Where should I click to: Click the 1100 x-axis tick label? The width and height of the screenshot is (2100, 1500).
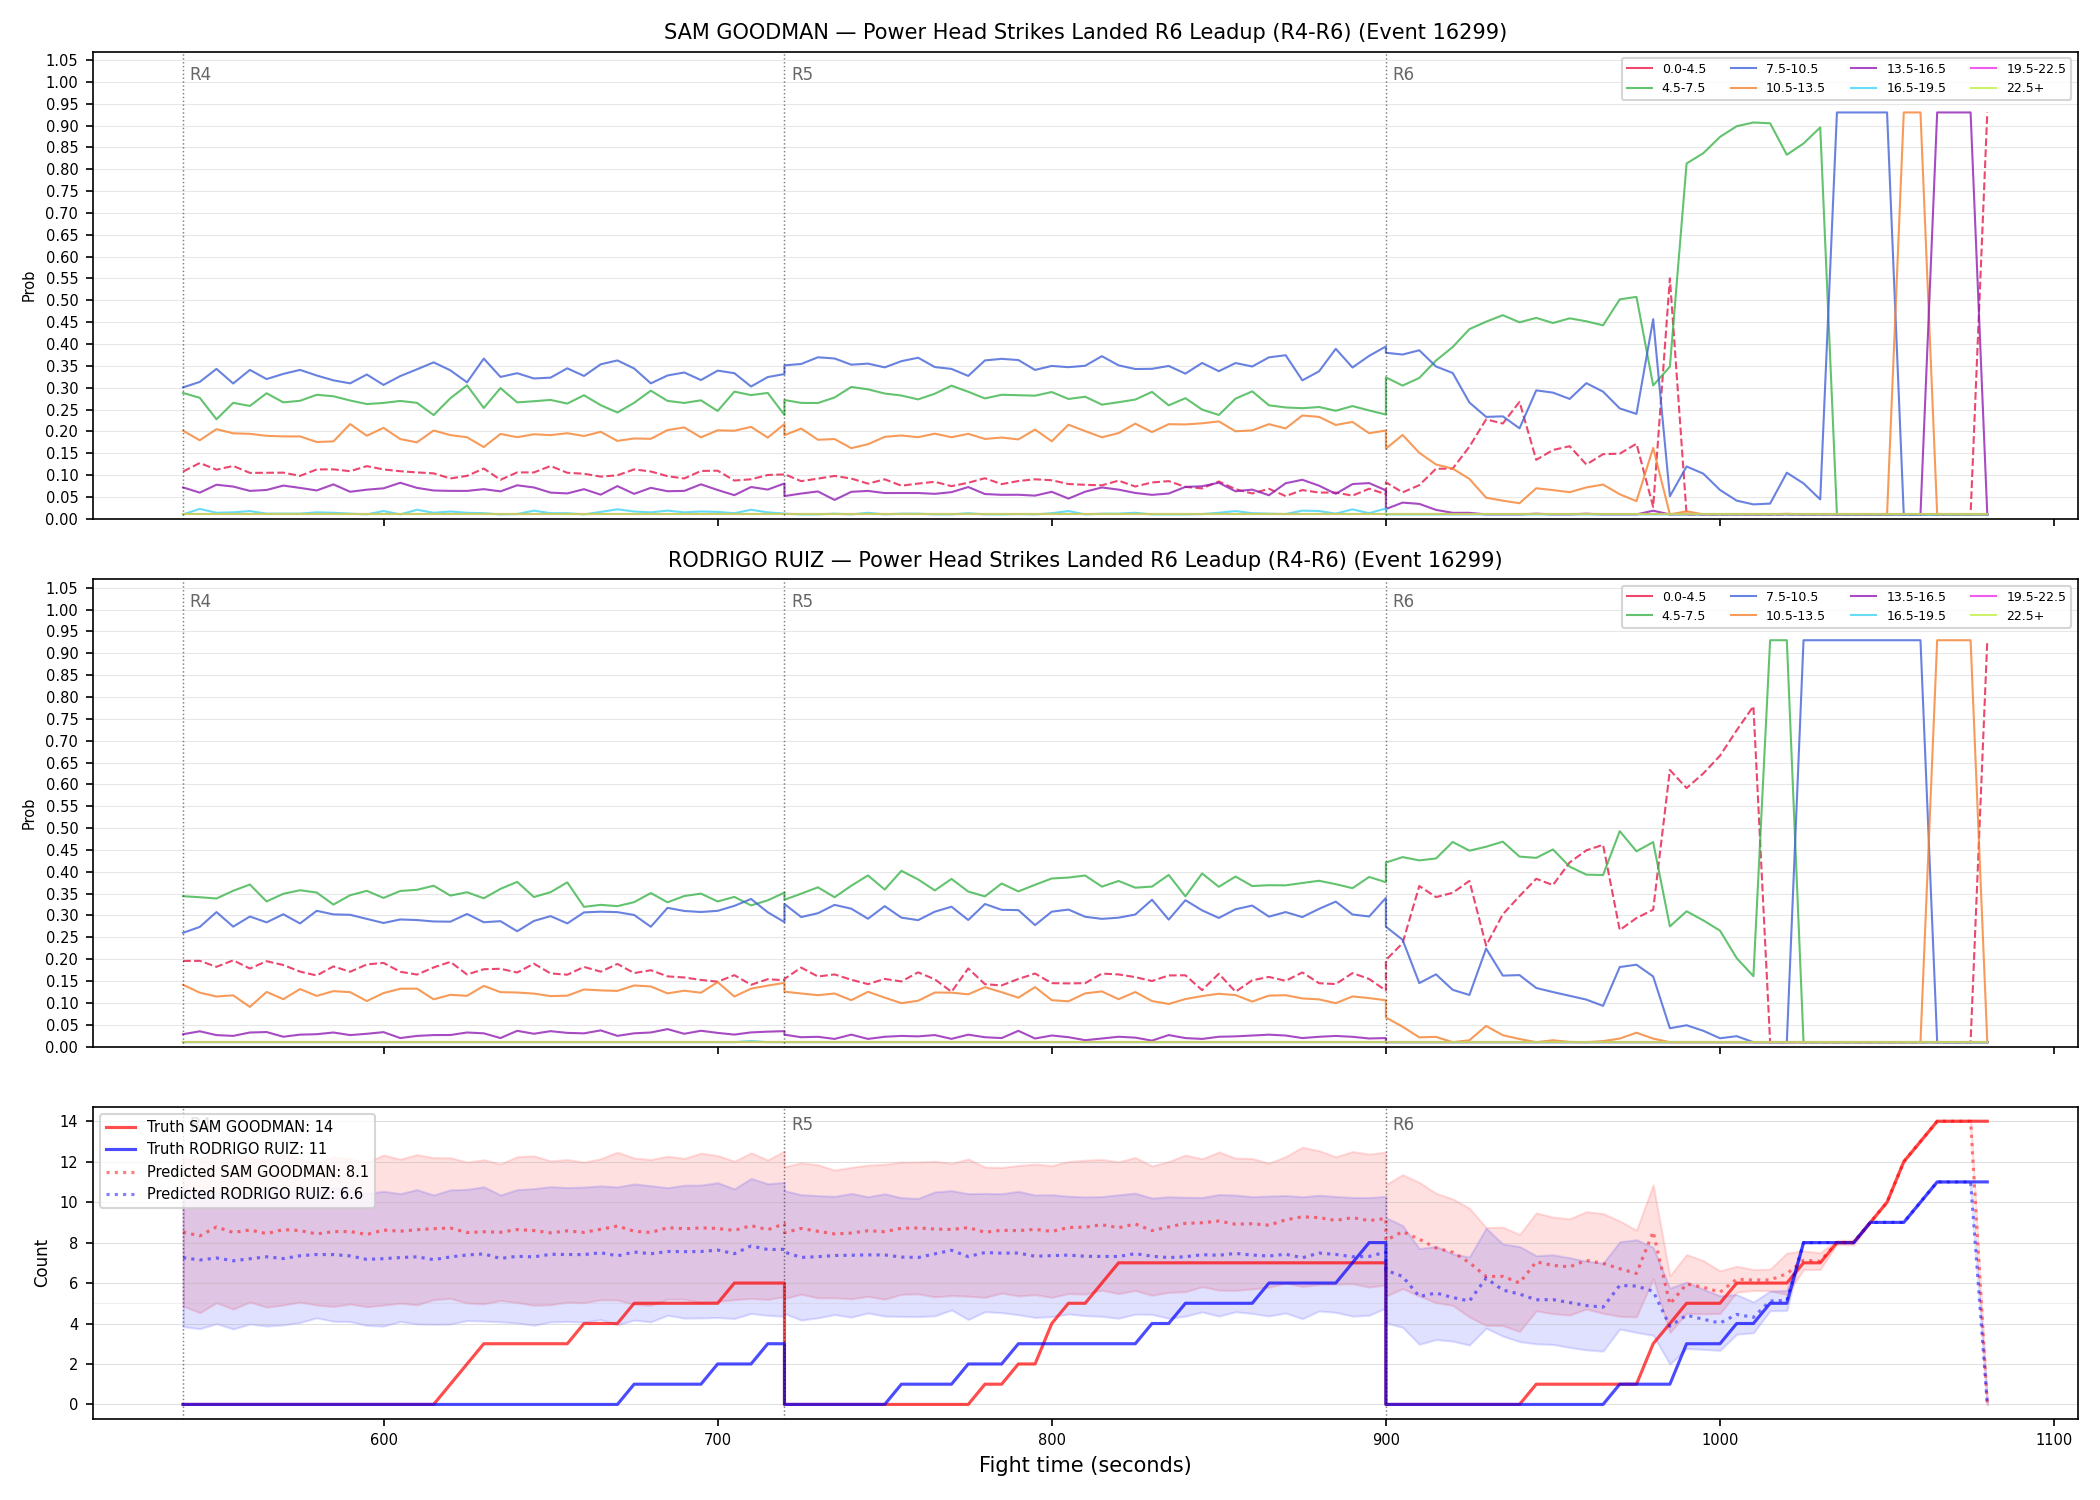2053,1439
